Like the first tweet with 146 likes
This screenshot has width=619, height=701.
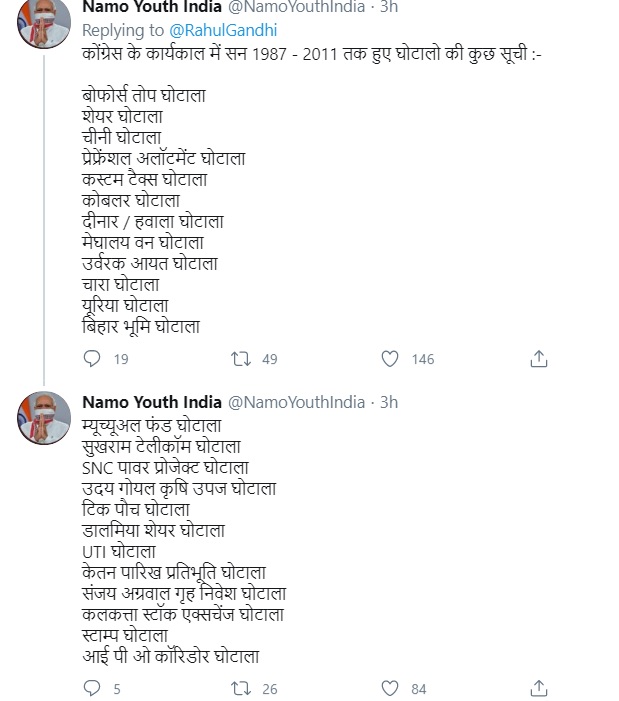click(x=390, y=359)
